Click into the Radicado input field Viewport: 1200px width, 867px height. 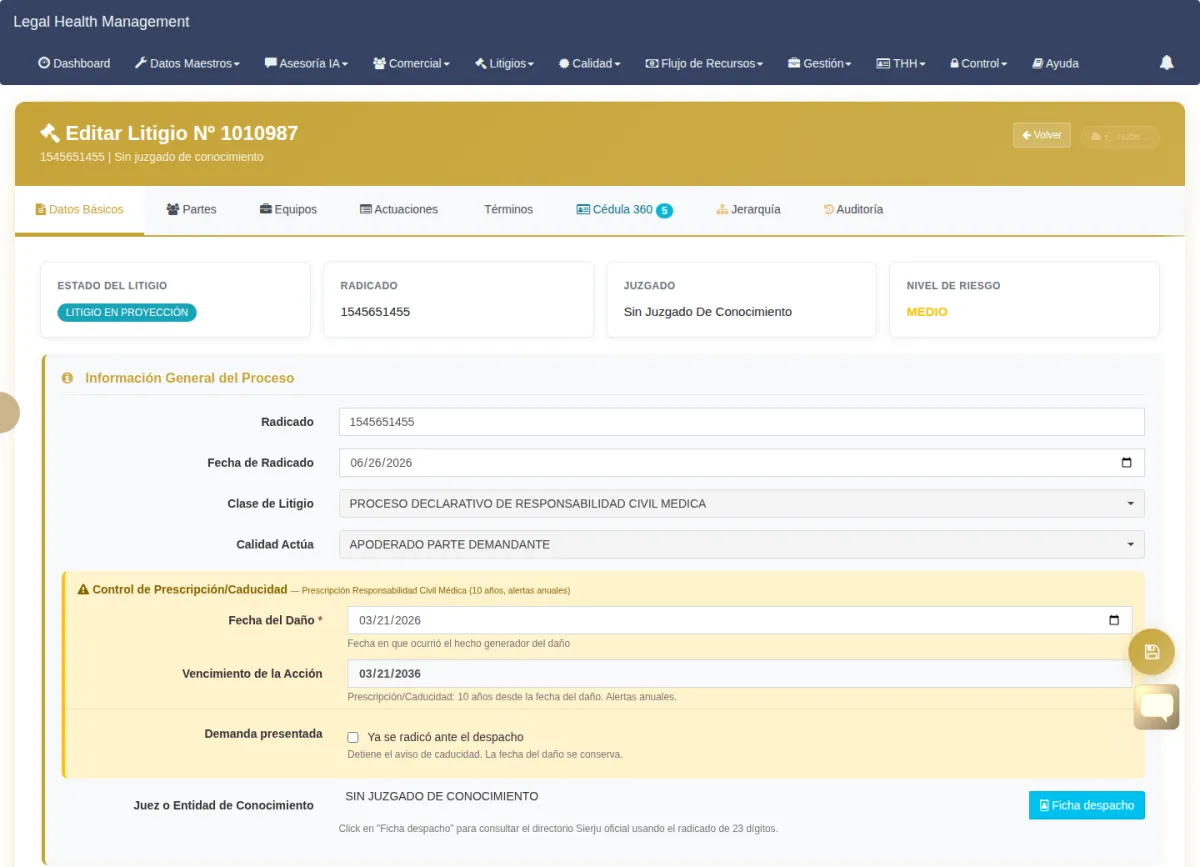[x=741, y=422]
